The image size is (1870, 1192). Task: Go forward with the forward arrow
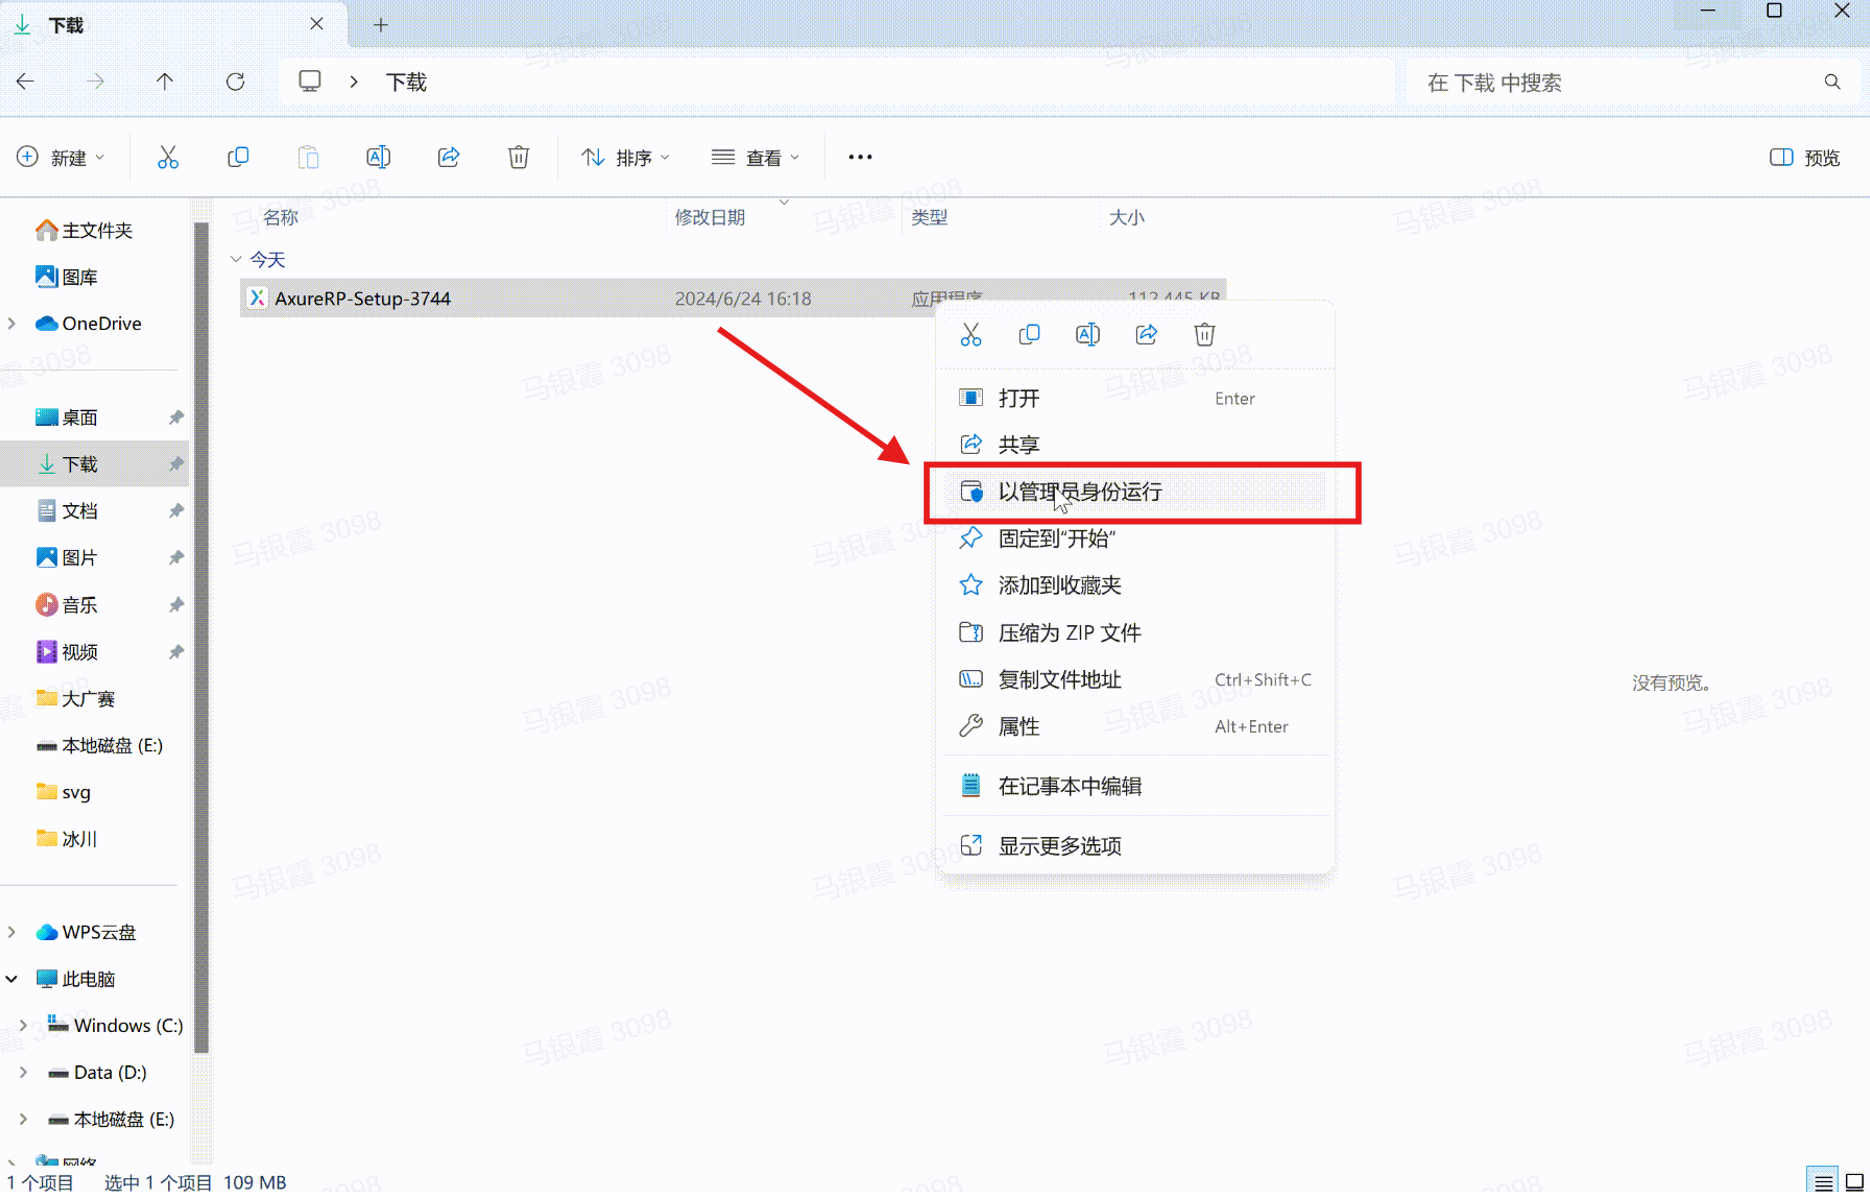pyautogui.click(x=95, y=82)
